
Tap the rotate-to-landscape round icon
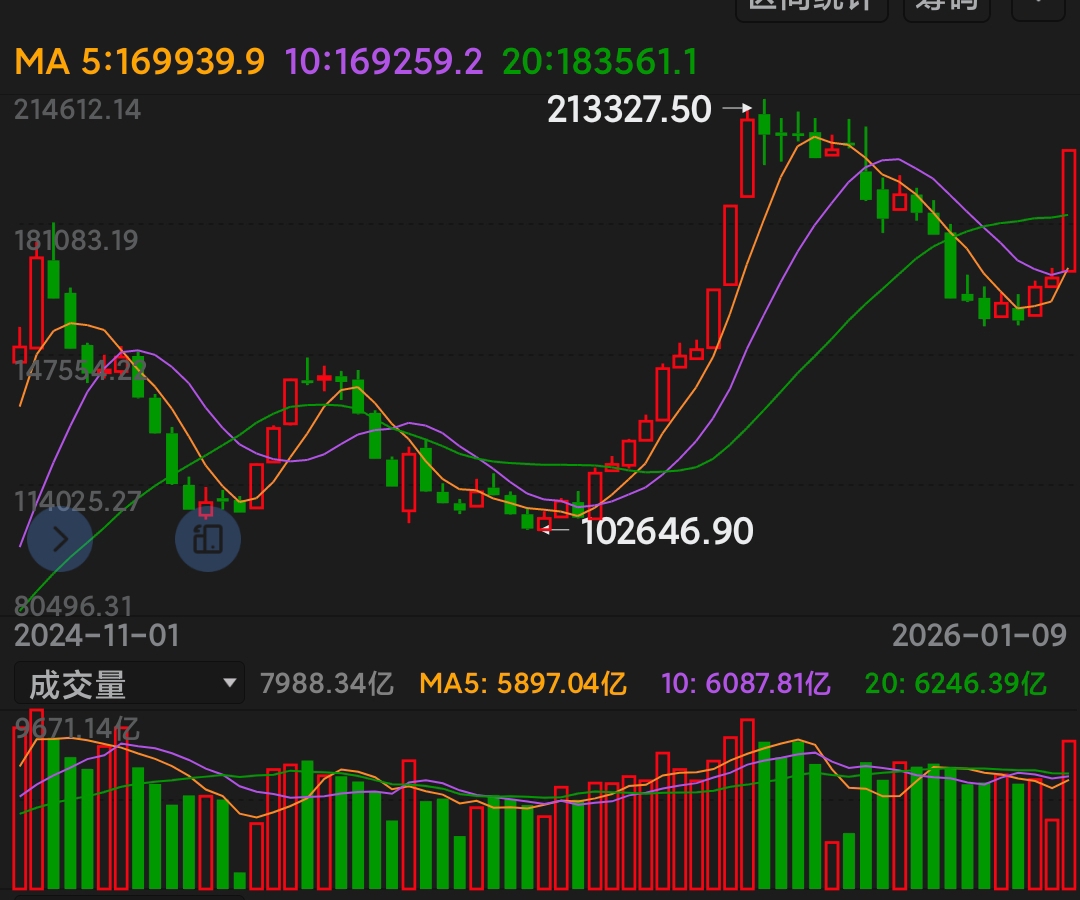tap(208, 538)
